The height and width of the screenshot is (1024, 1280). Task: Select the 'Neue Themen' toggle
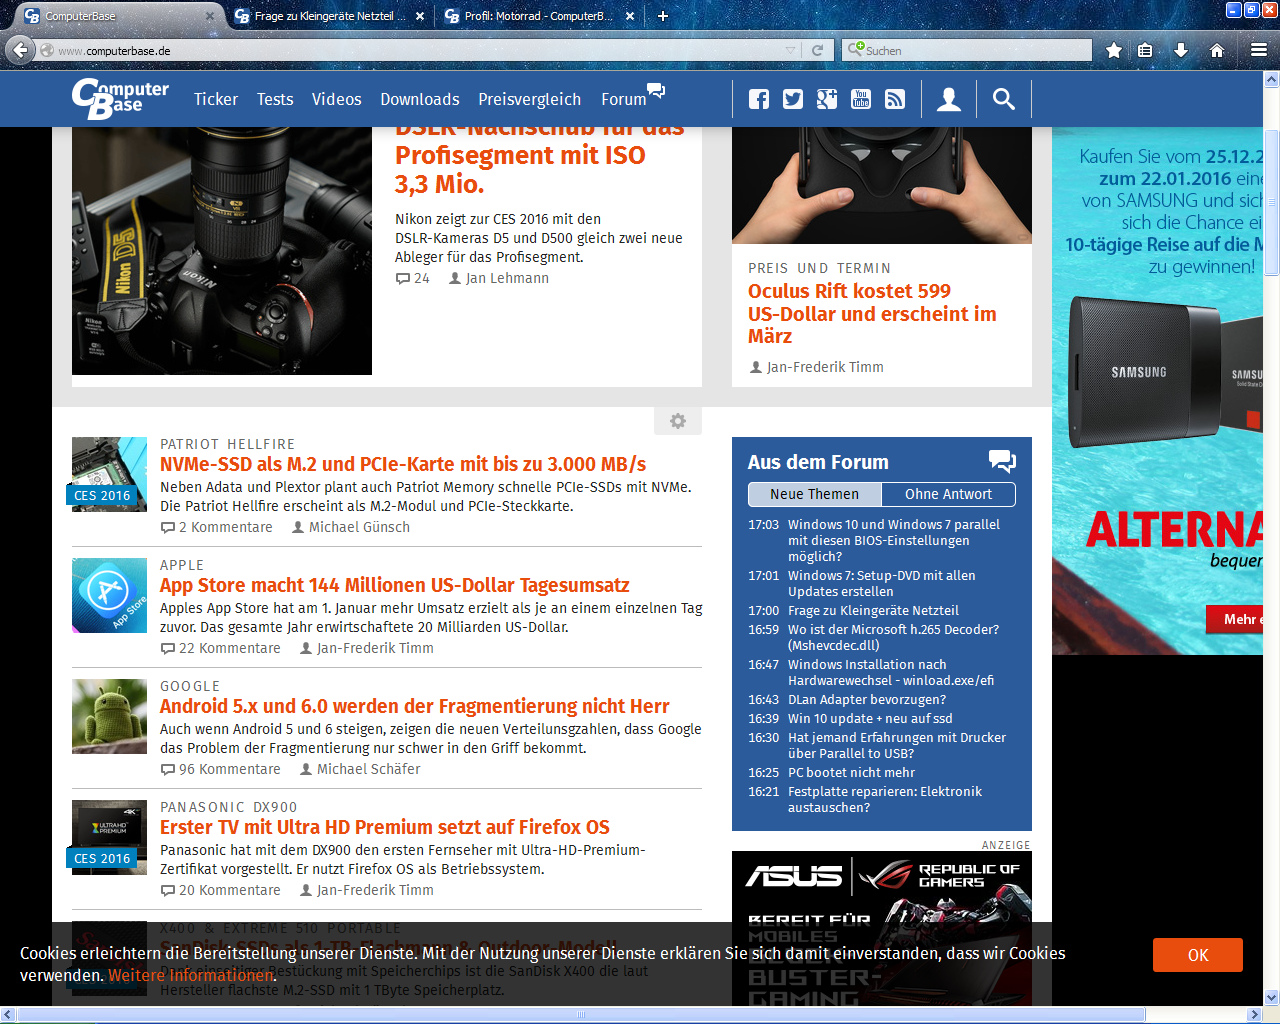814,494
